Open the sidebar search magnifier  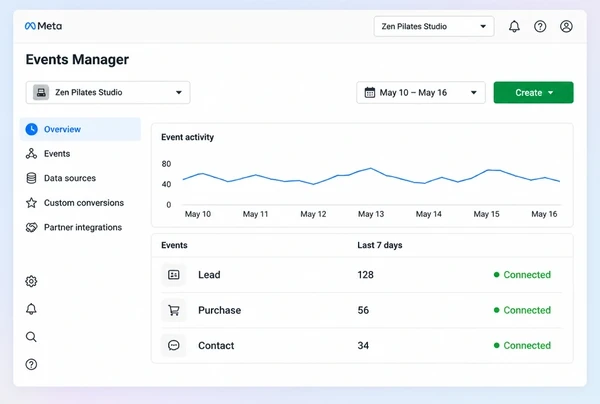[x=31, y=337]
